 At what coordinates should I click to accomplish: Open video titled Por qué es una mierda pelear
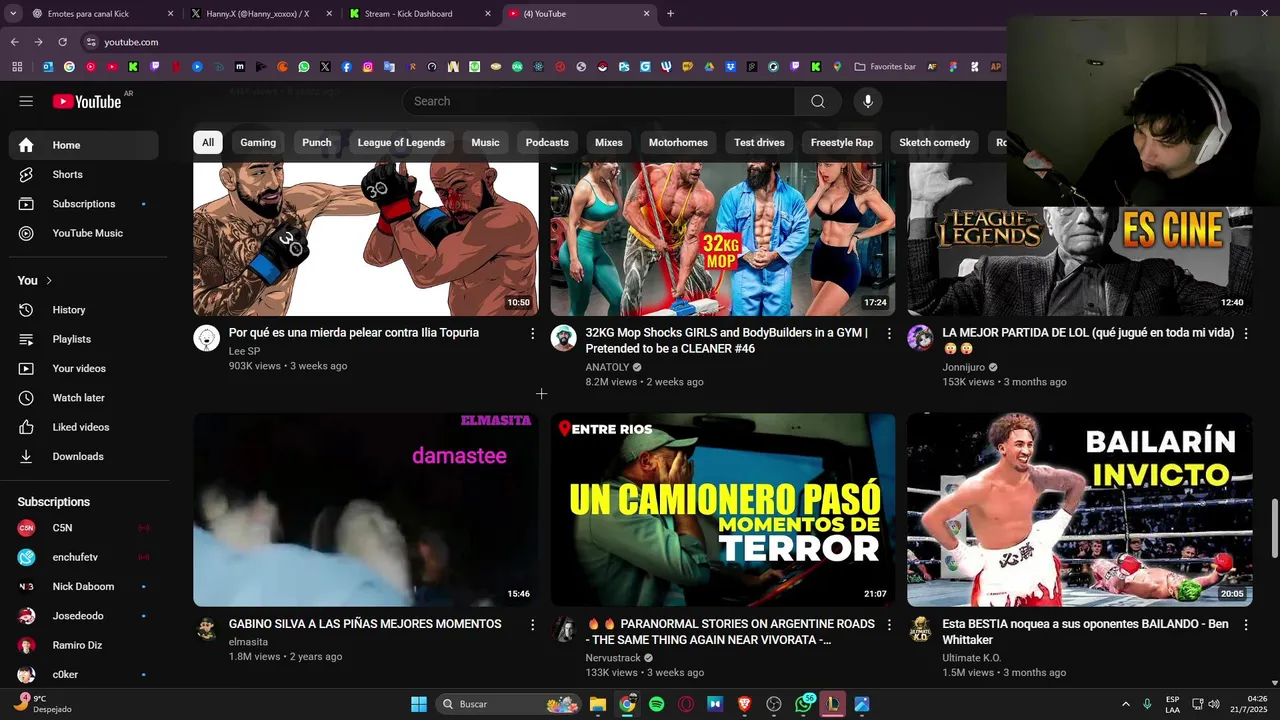point(354,333)
